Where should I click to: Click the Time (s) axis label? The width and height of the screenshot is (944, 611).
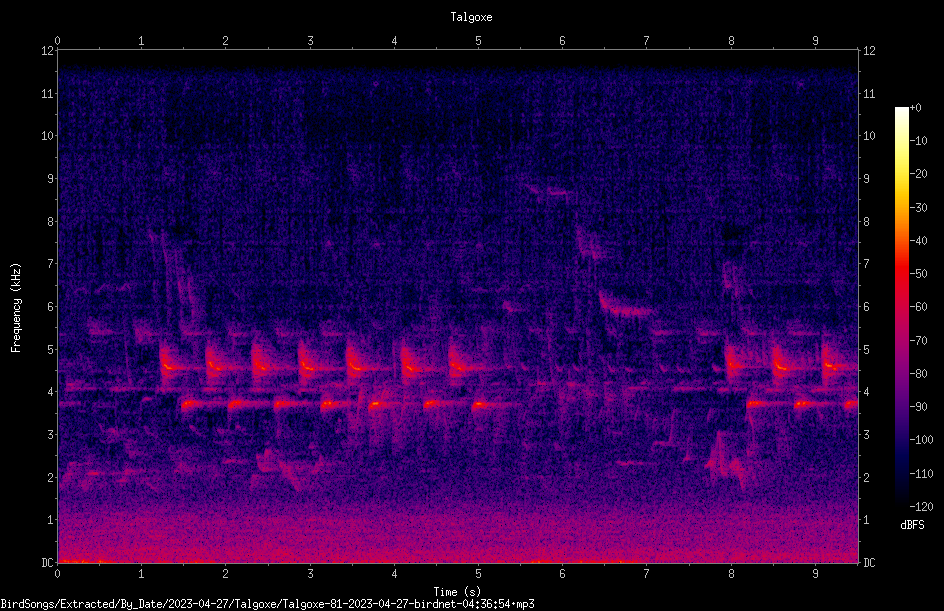457,592
